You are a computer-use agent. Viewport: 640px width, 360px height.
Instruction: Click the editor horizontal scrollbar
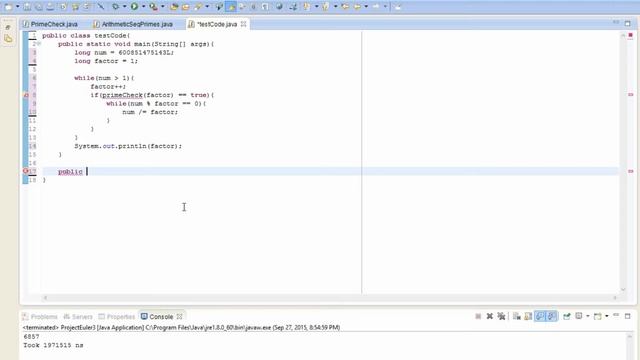click(x=330, y=298)
